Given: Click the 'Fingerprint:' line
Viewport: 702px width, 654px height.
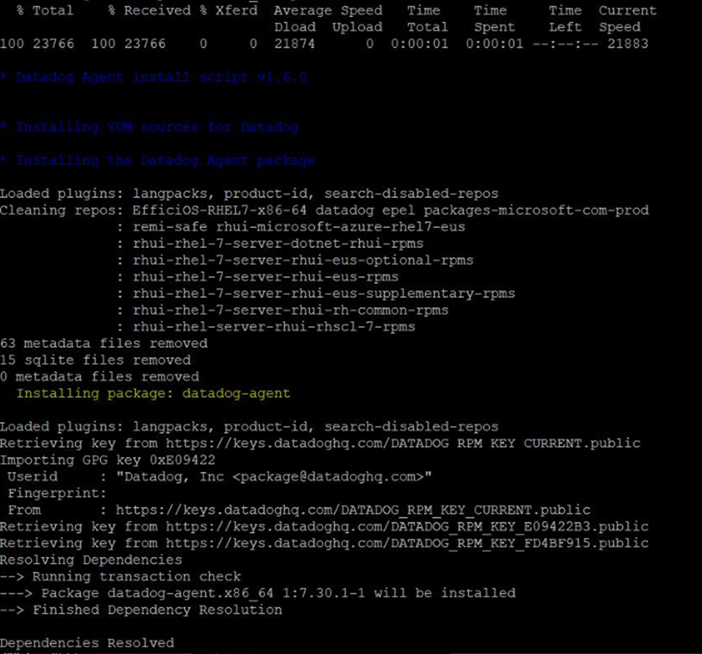Looking at the screenshot, I should (57, 493).
